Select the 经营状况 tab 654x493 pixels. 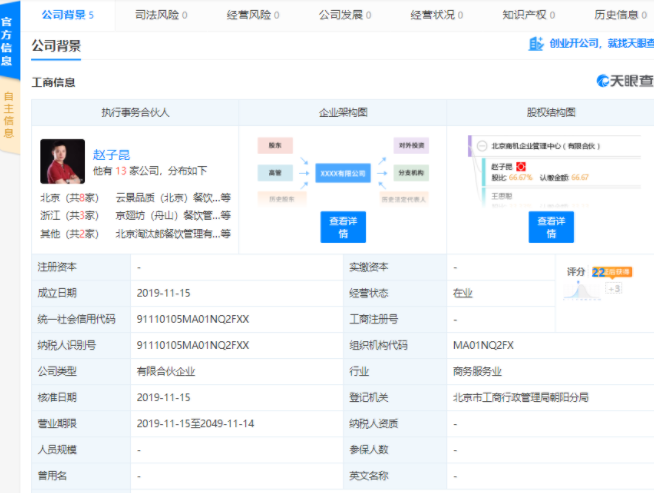[x=437, y=15]
